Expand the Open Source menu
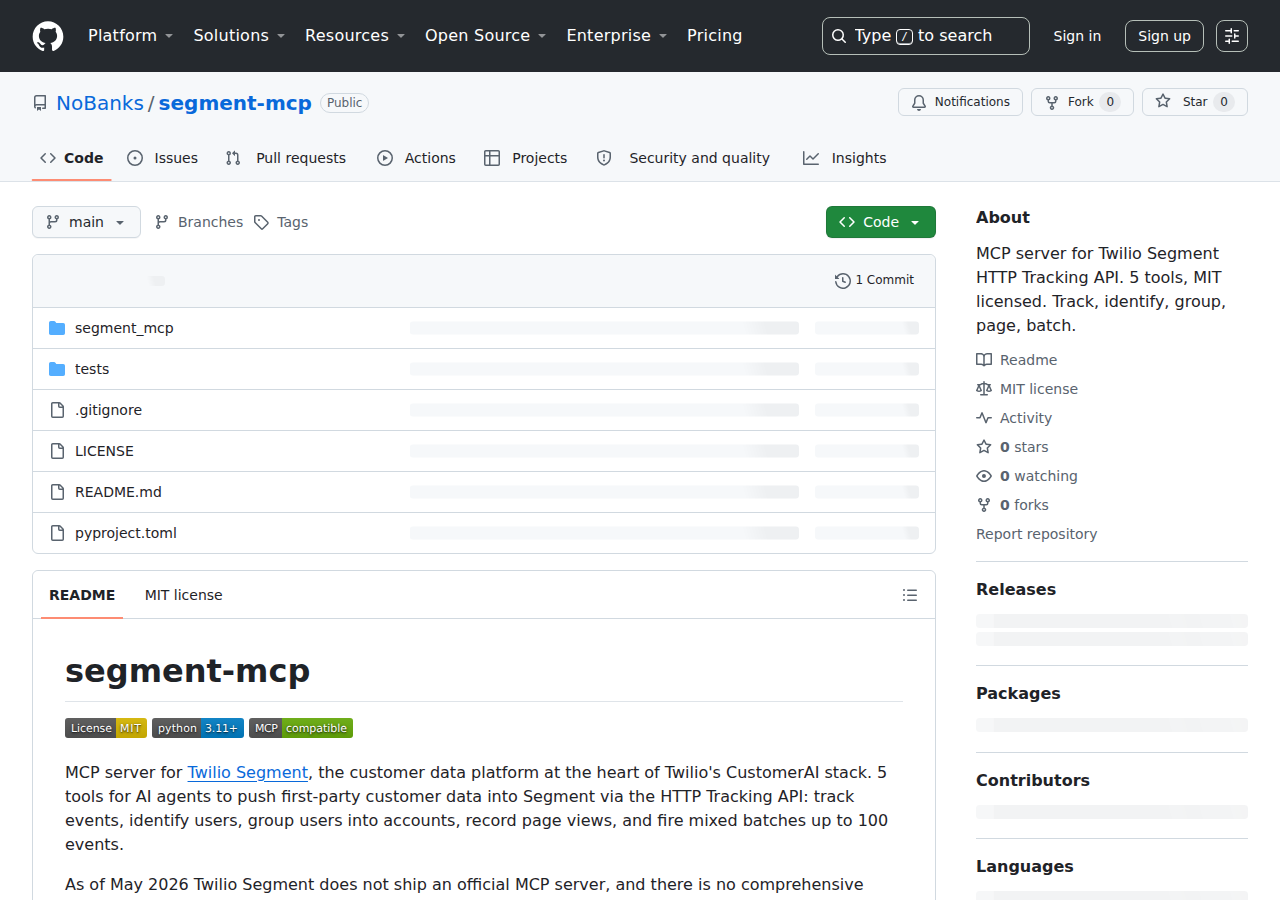 pyautogui.click(x=485, y=36)
